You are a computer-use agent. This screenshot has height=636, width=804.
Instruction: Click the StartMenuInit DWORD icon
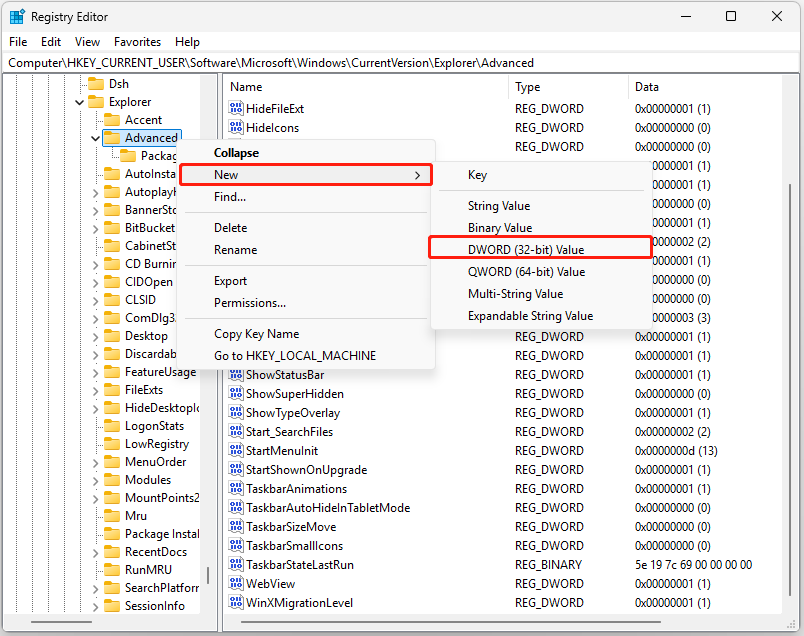click(236, 450)
